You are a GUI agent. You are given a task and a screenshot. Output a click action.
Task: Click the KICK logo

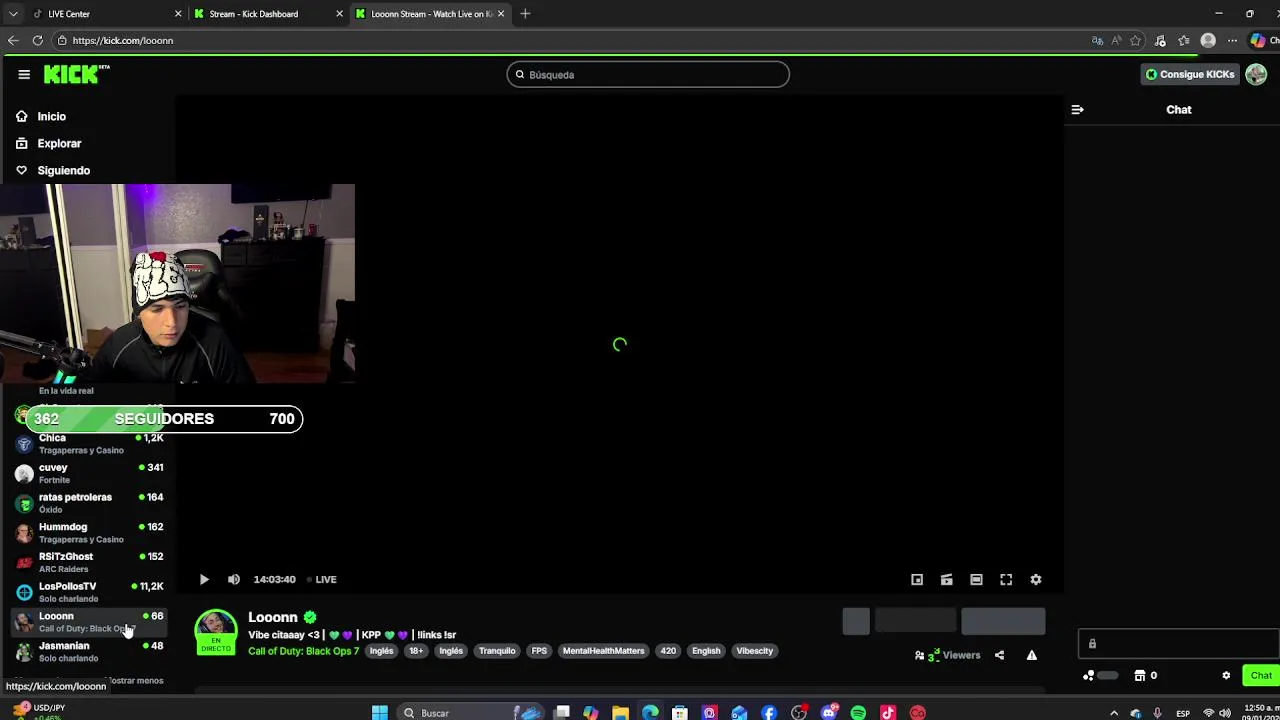point(76,74)
